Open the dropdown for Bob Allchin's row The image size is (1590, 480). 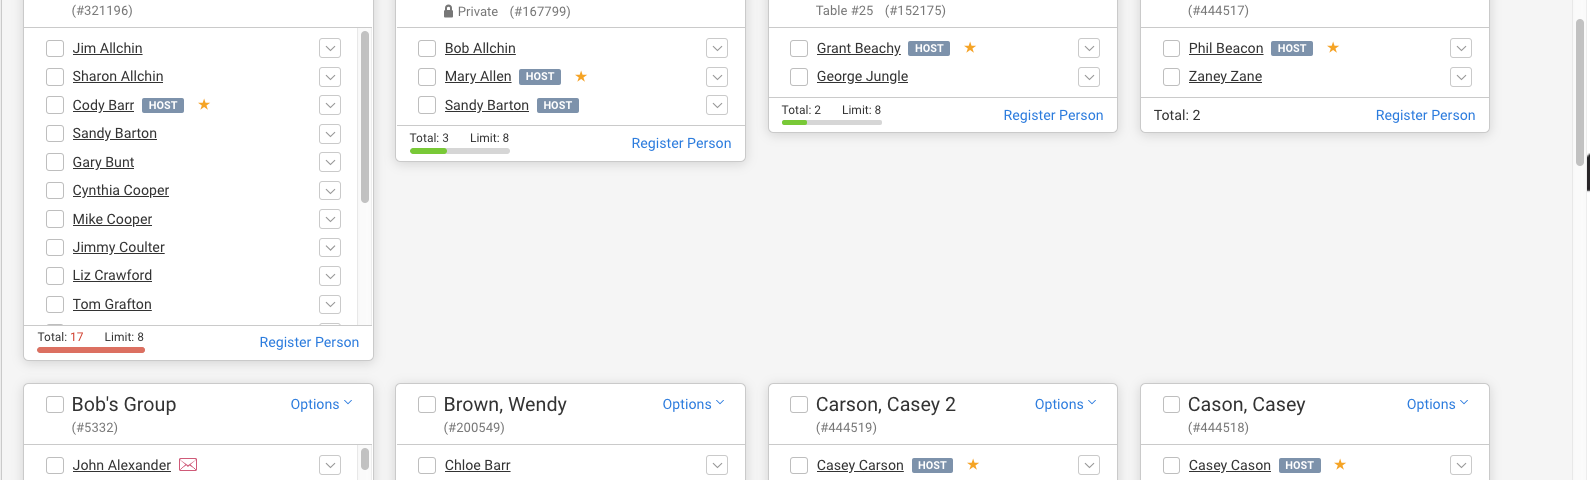tap(717, 48)
